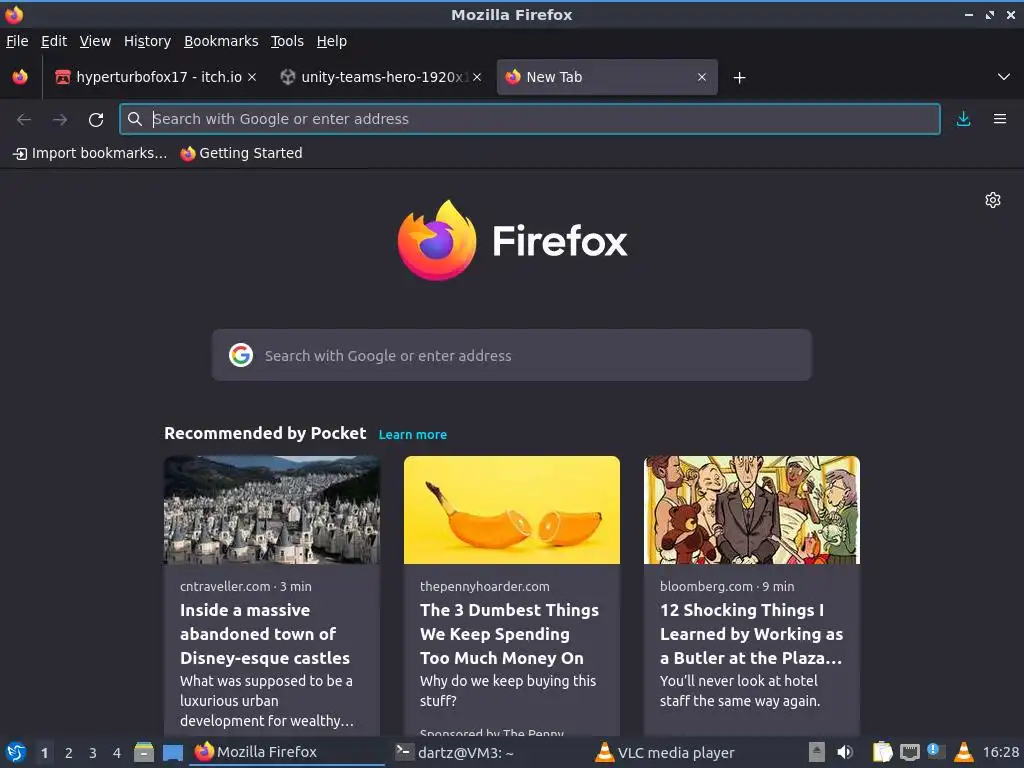
Task: Click the page's Google search box
Action: [511, 355]
